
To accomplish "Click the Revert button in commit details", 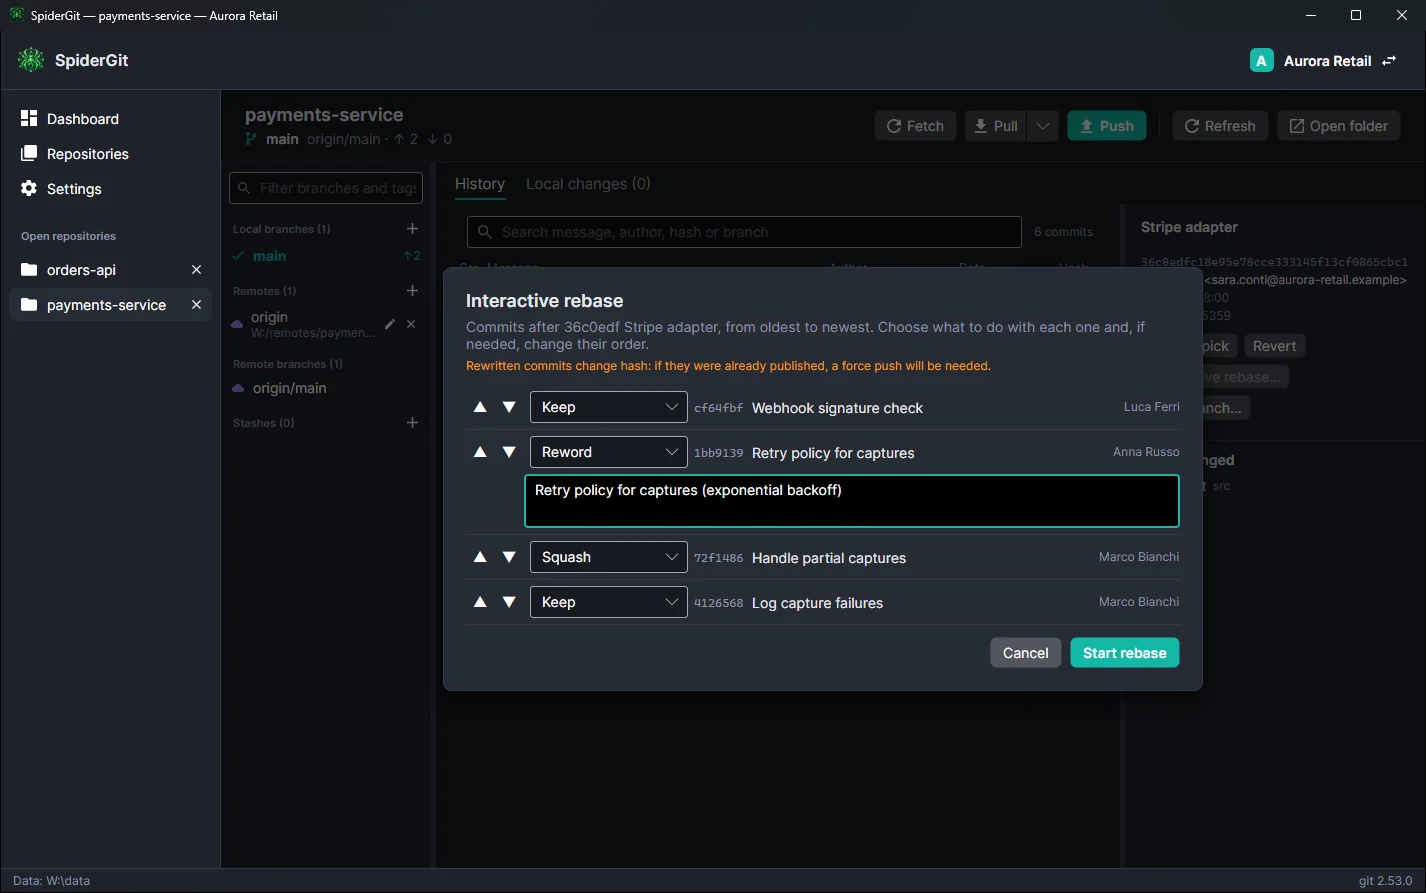I will [1274, 346].
